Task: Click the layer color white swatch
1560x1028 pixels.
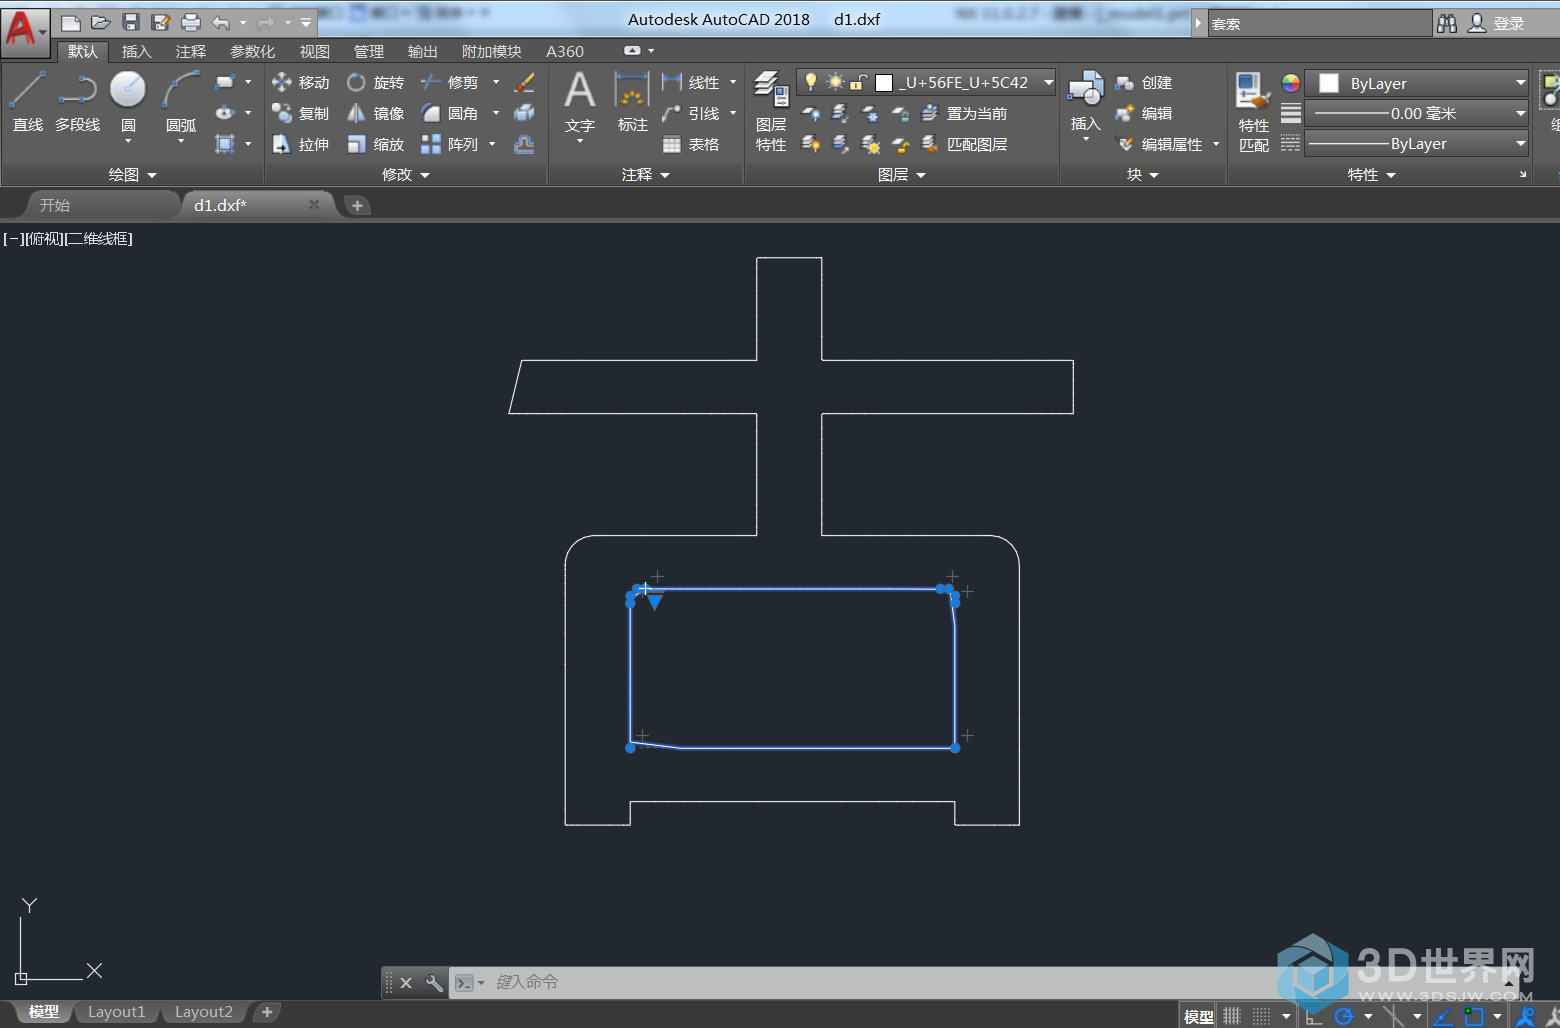Action: [x=884, y=82]
